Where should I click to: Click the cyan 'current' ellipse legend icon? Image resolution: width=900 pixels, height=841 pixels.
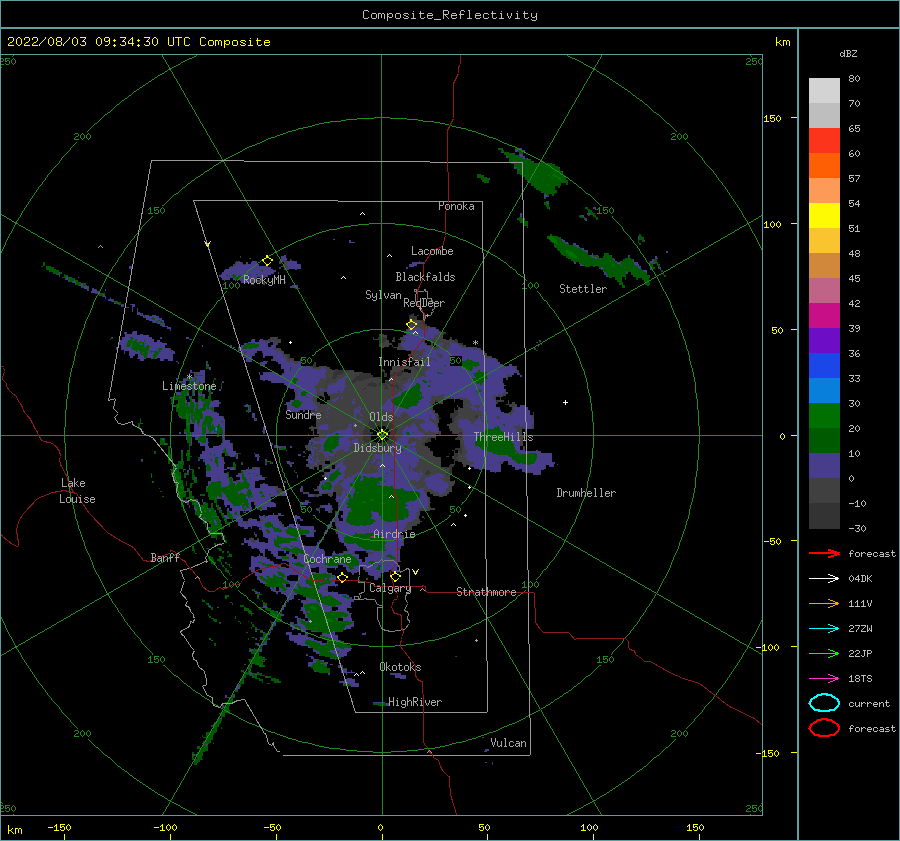point(824,703)
